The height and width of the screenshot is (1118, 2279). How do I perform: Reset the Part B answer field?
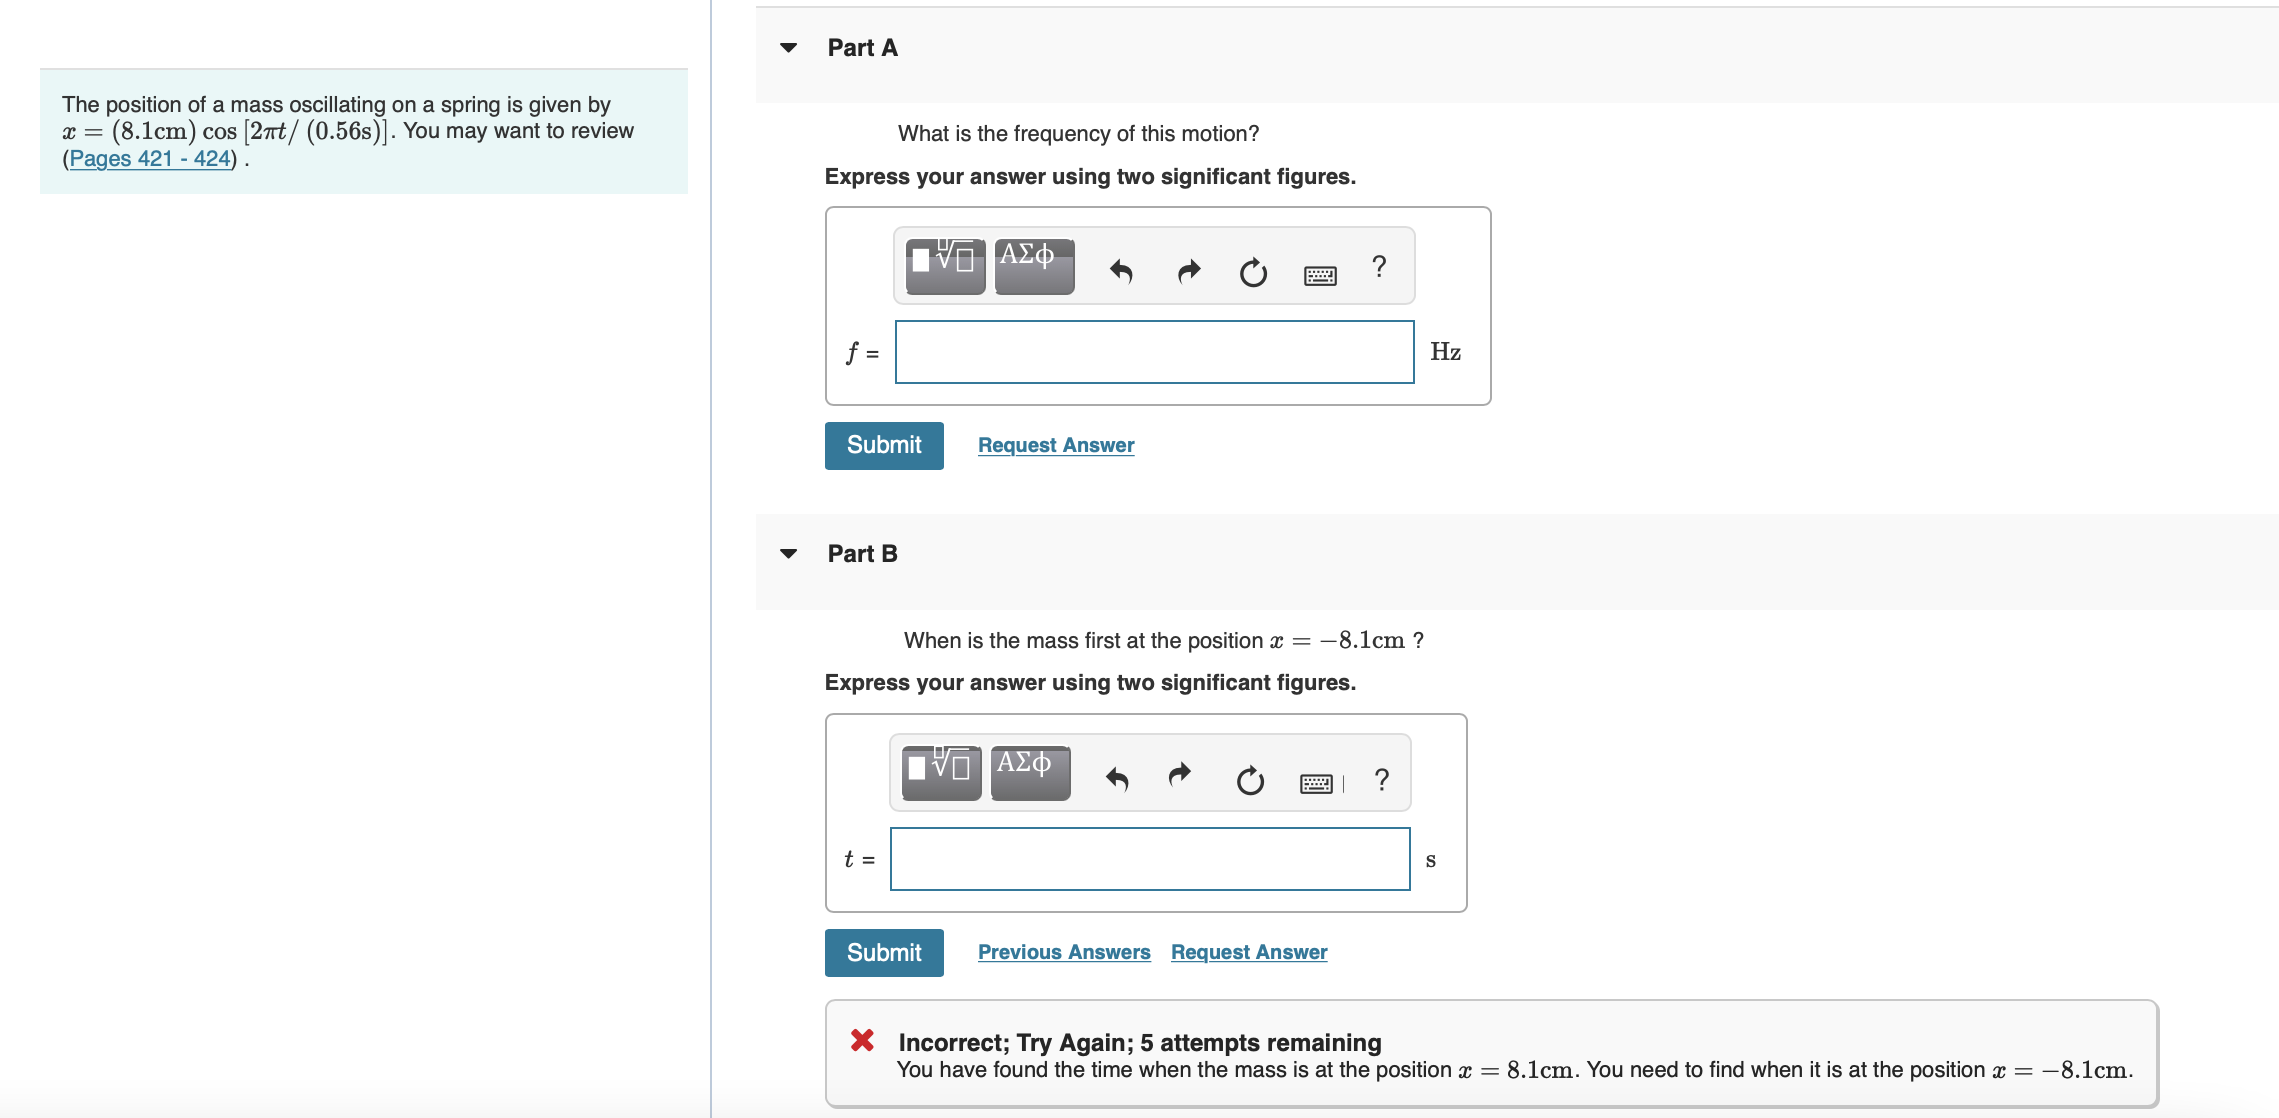[1250, 780]
